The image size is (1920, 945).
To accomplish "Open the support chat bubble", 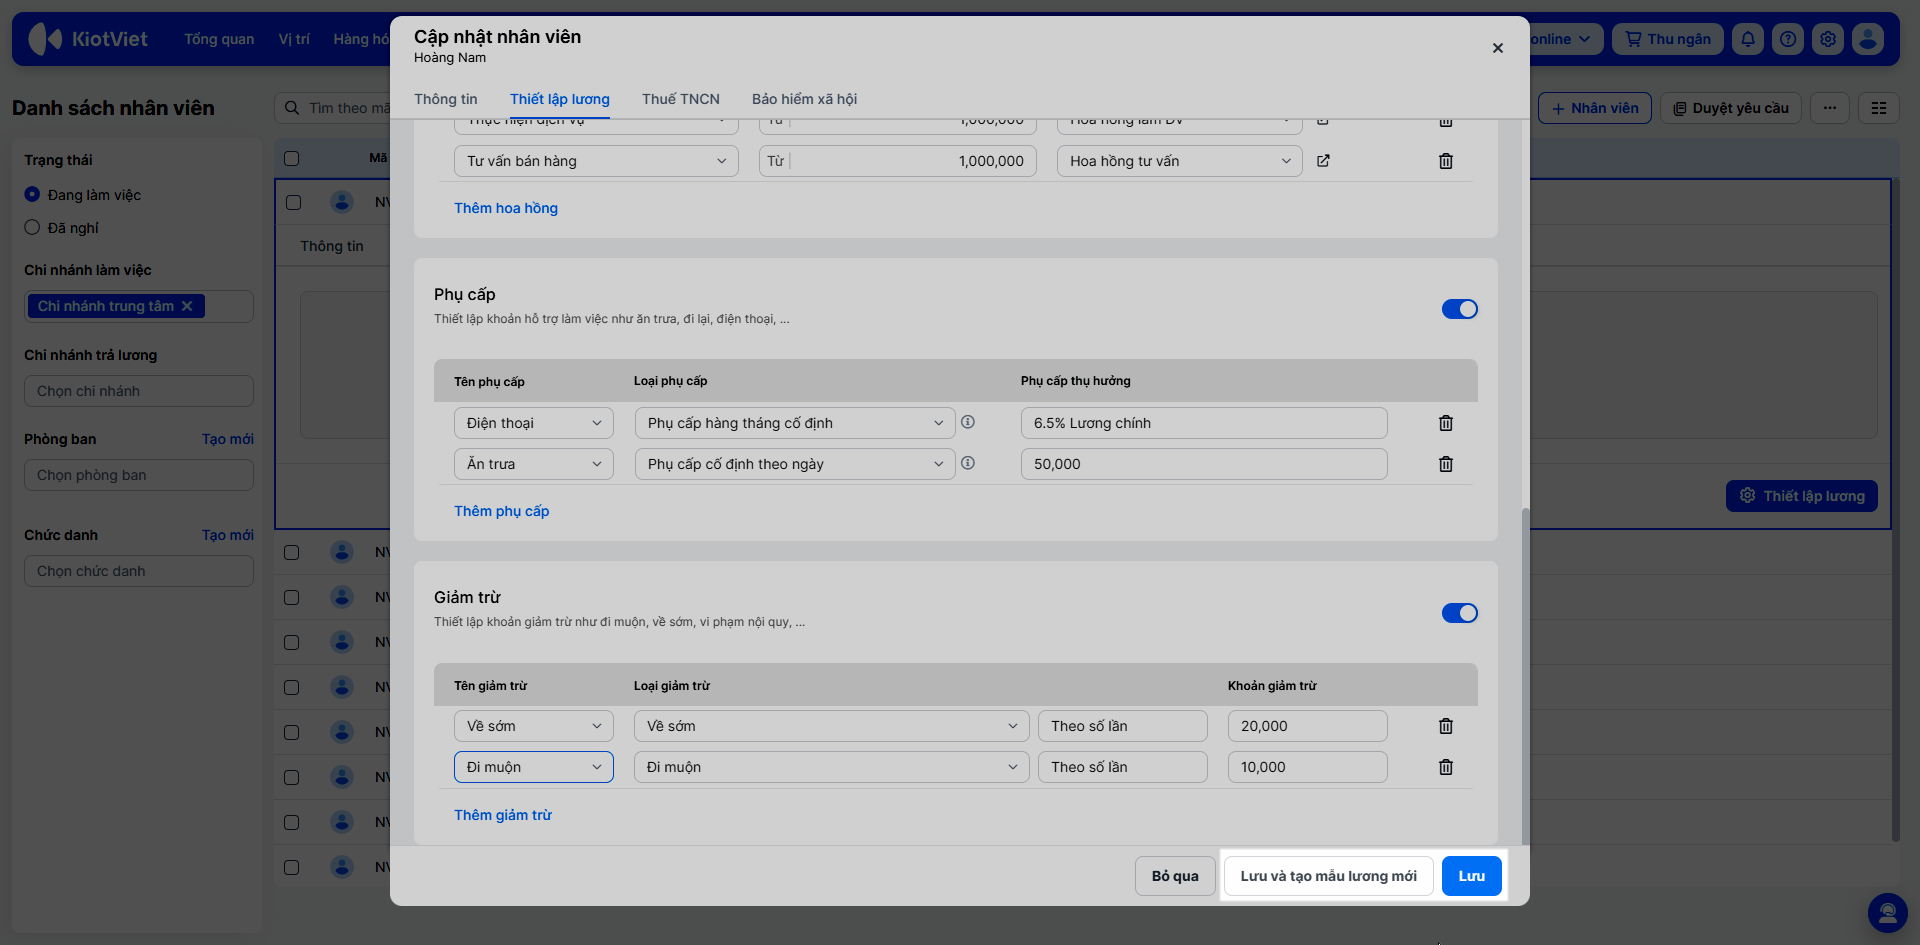I will click(1888, 913).
